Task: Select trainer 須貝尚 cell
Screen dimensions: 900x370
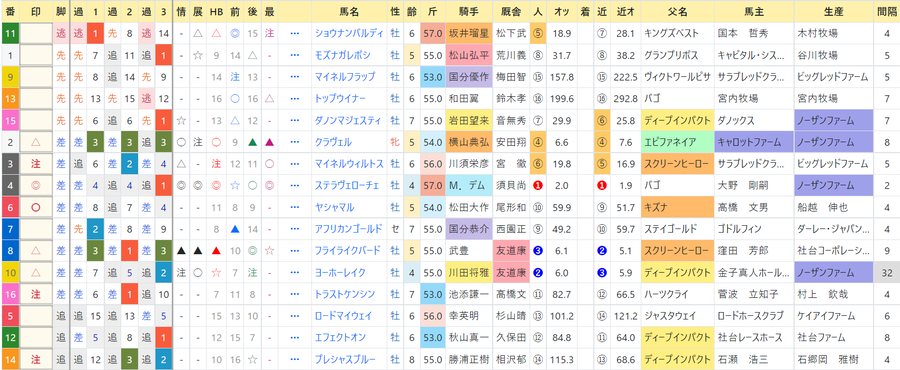Action: click(511, 186)
